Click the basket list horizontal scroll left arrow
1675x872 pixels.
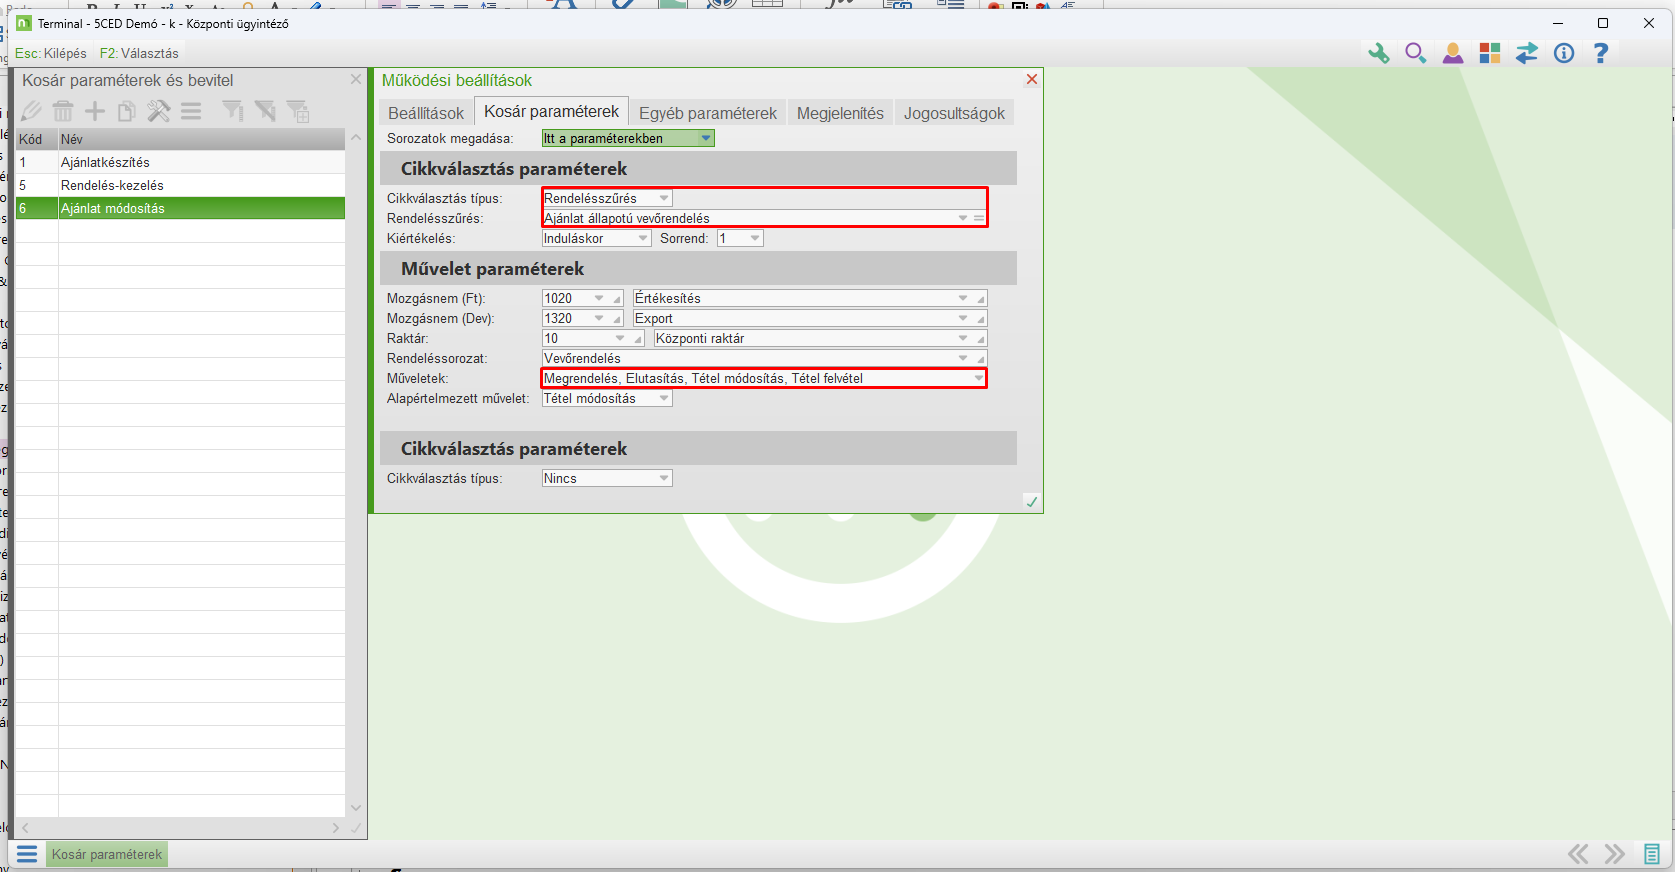click(x=25, y=828)
